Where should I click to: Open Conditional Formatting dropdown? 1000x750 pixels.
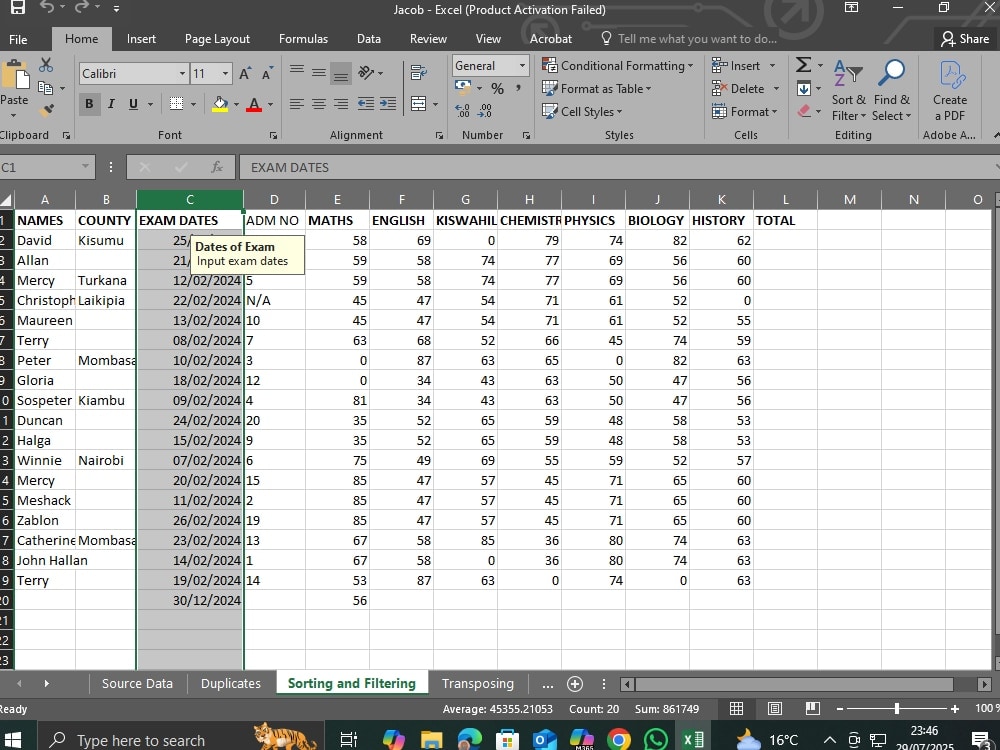tap(617, 66)
